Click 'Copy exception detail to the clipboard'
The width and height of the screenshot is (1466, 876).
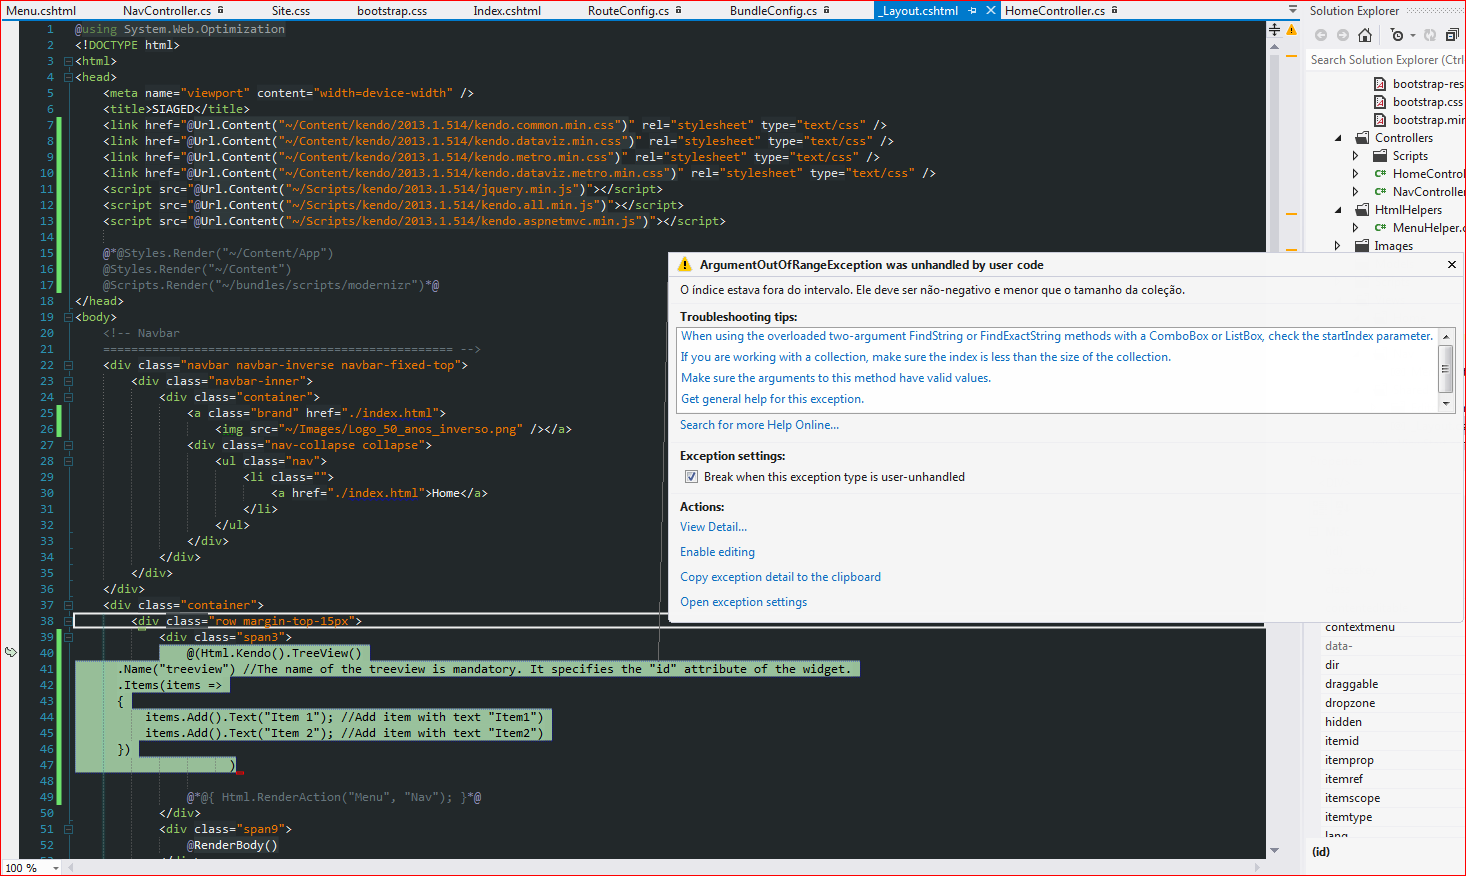point(780,577)
